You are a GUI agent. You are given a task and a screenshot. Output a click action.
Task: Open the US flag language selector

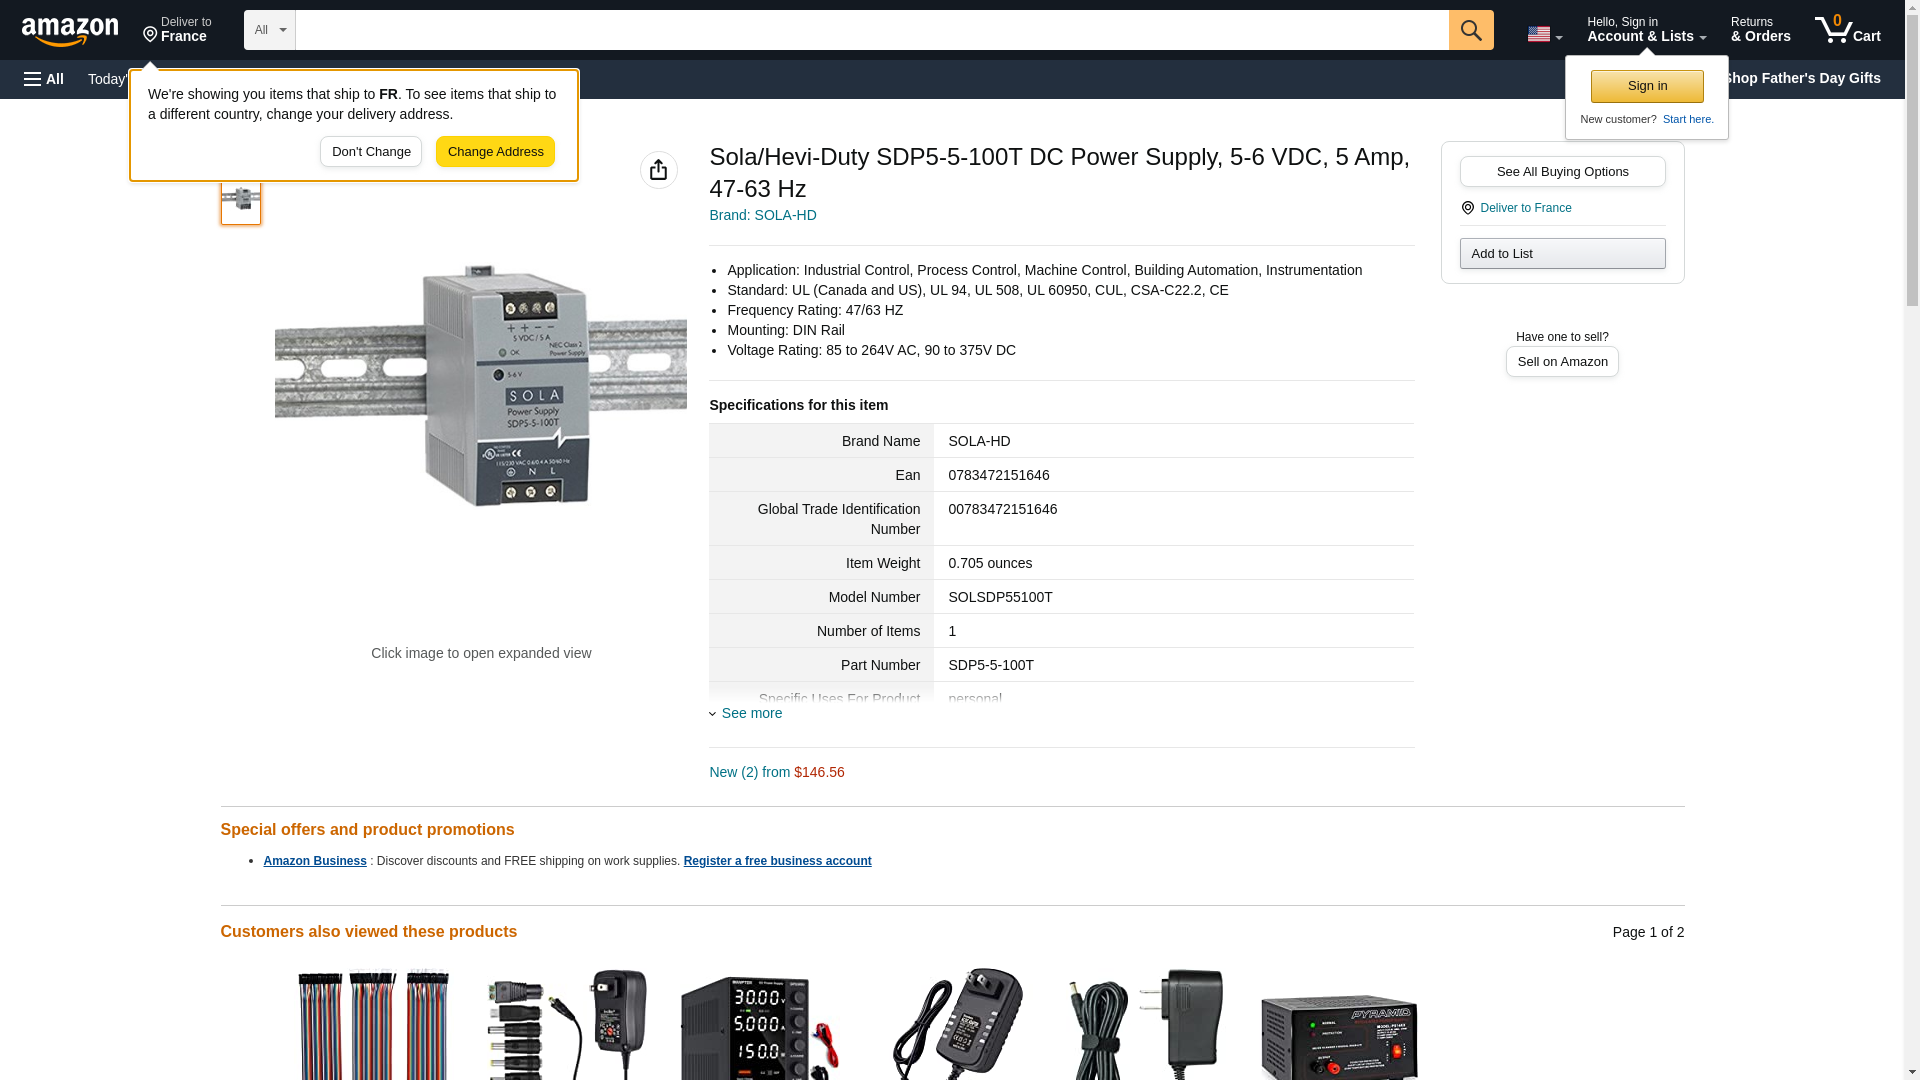coord(1543,34)
